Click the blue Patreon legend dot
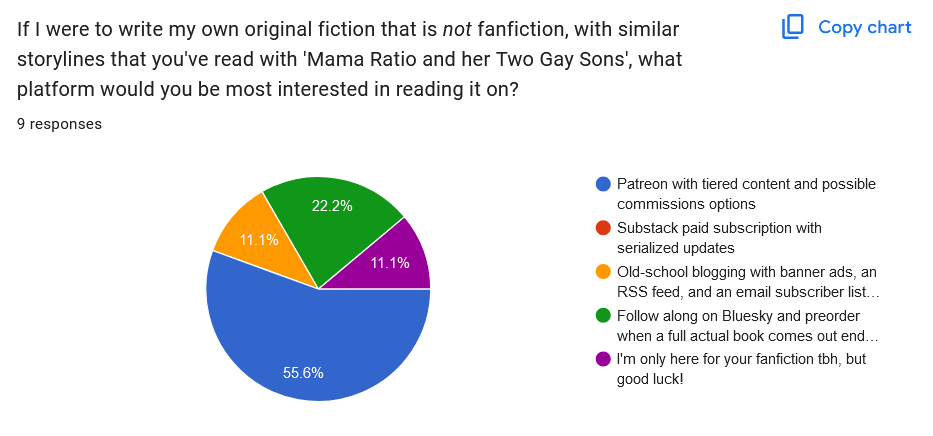The width and height of the screenshot is (933, 436). point(603,184)
